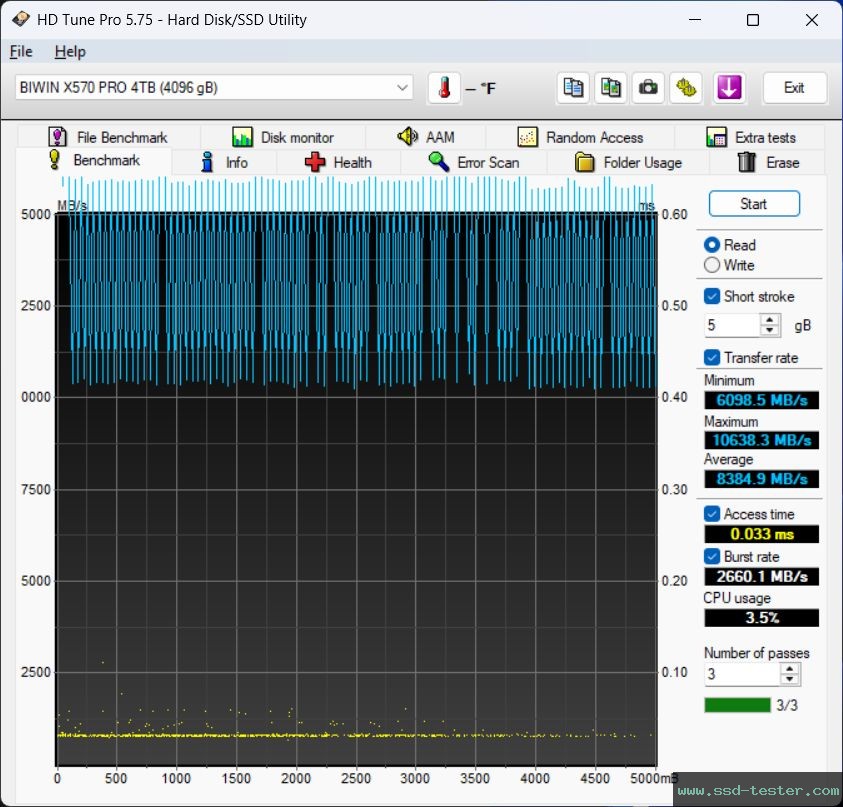Image resolution: width=843 pixels, height=807 pixels.
Task: Click the Number of passes input field
Action: 742,674
